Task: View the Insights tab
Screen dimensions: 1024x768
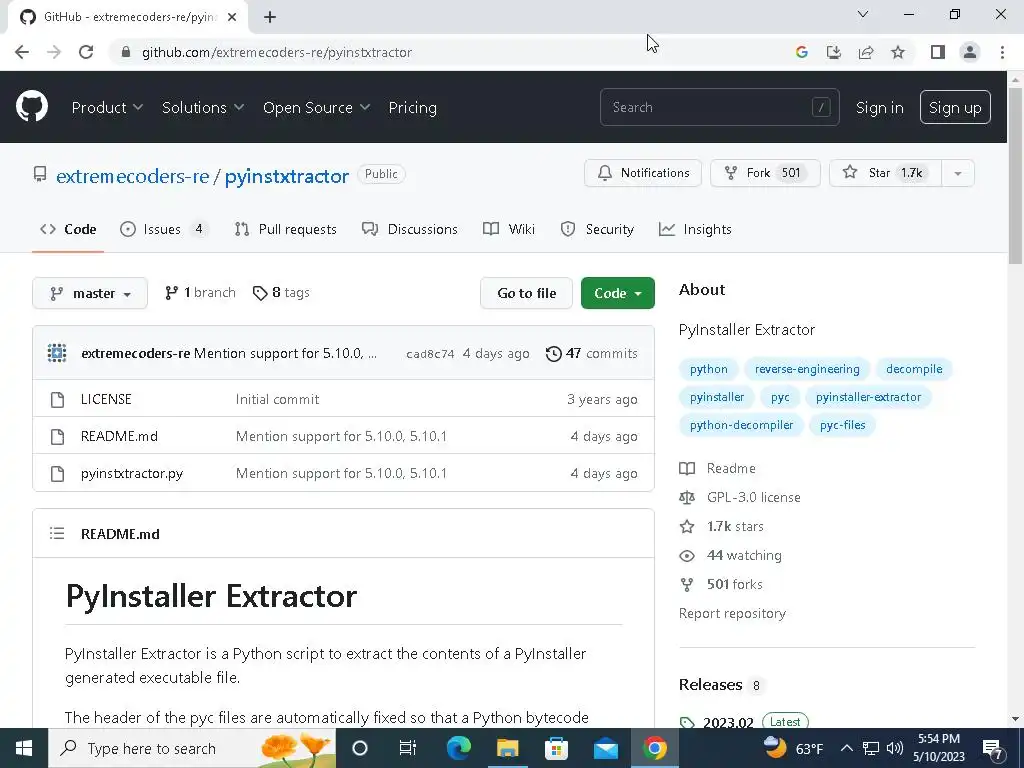Action: coord(695,229)
